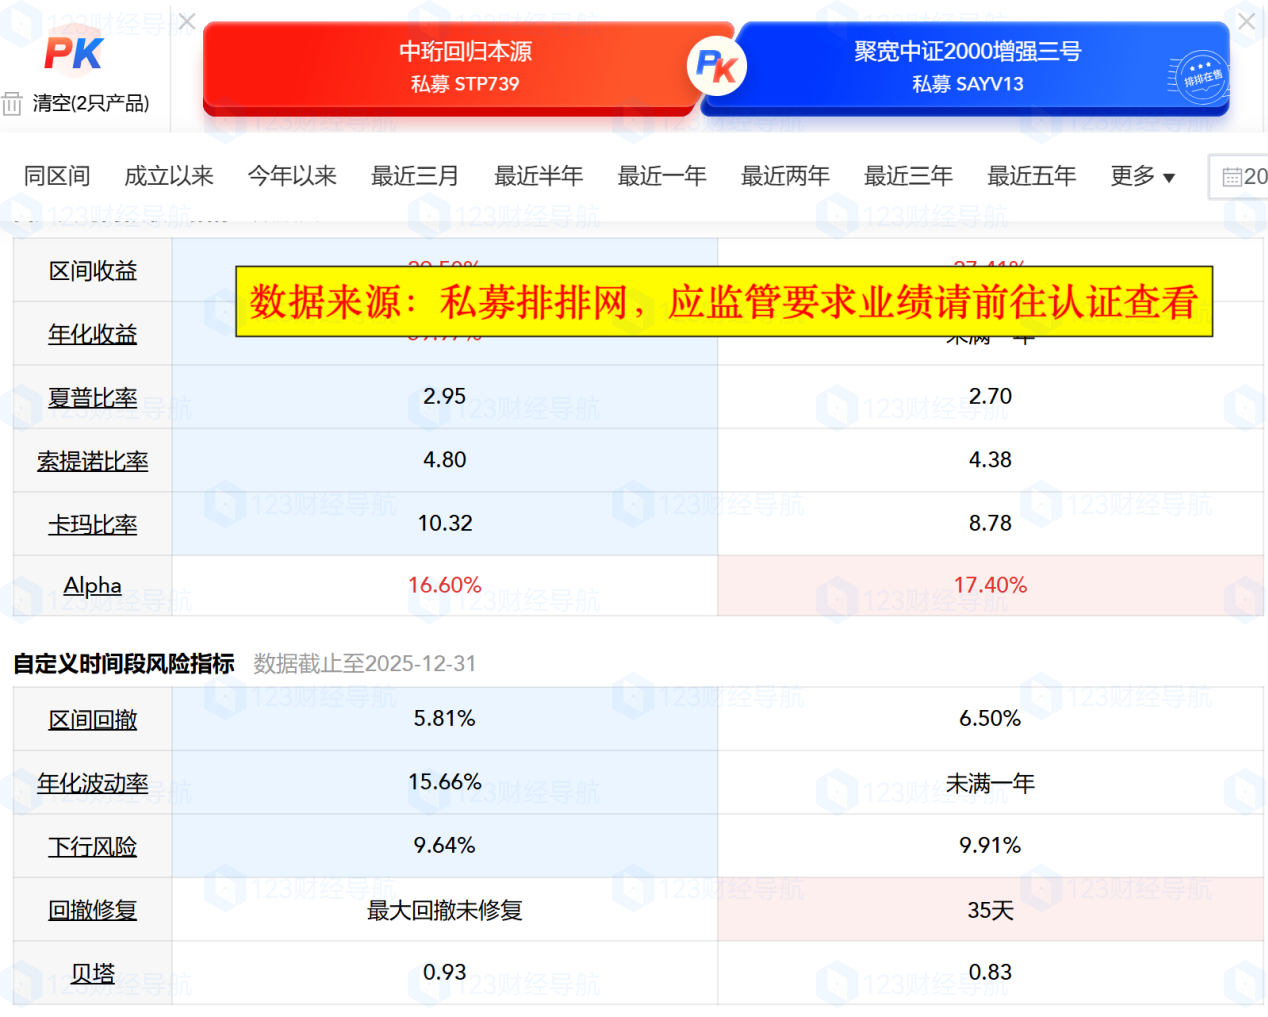Select the 今年以来 period tab
Image resolution: width=1268 pixels, height=1017 pixels.
tap(292, 177)
